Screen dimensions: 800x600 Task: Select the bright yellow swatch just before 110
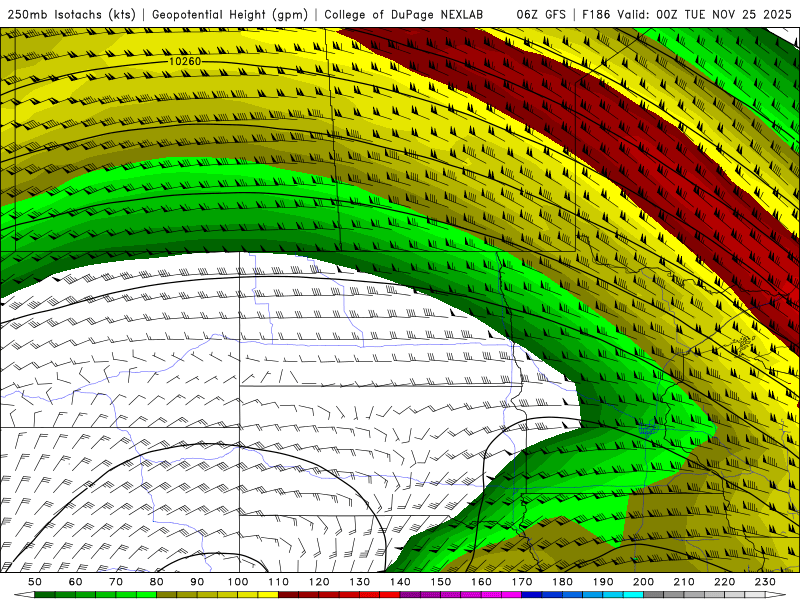(268, 595)
